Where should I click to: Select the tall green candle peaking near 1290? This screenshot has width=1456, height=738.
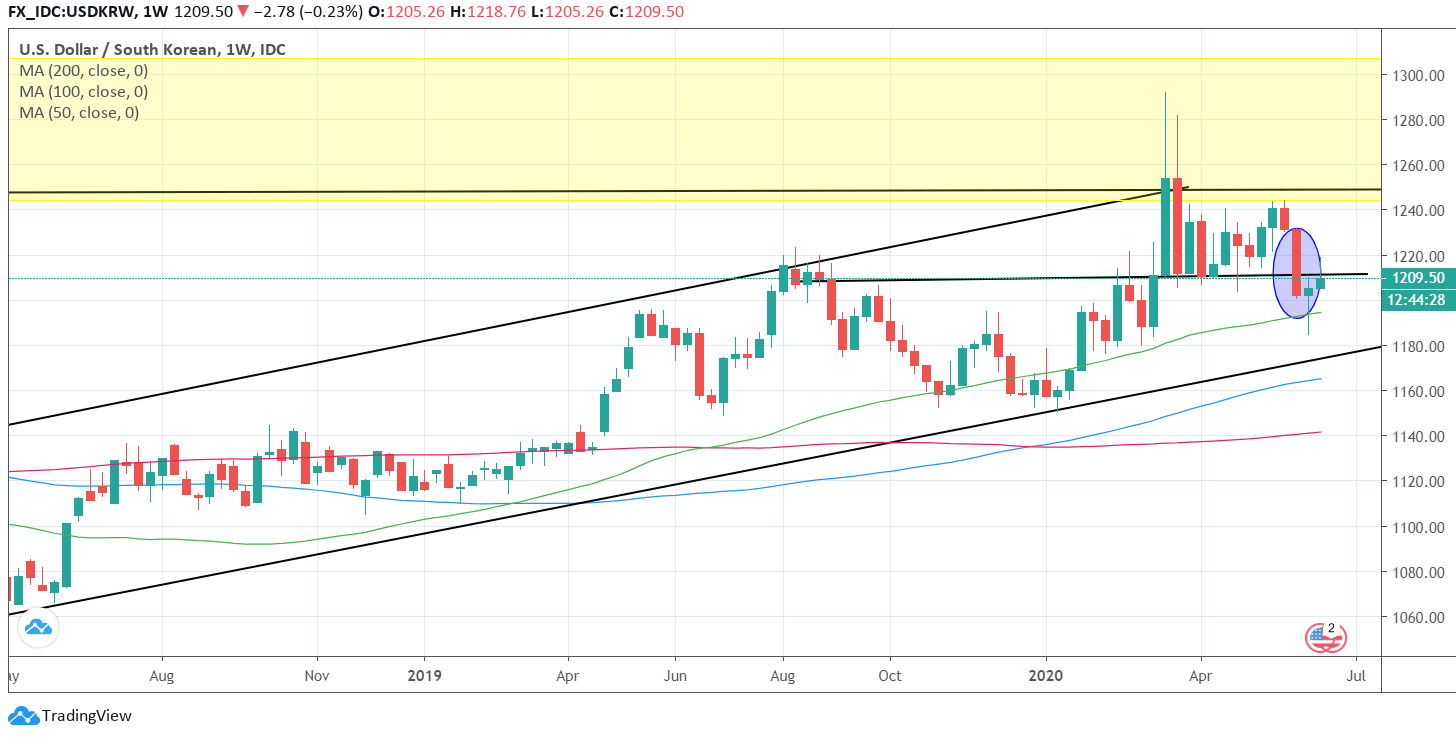(x=1165, y=226)
